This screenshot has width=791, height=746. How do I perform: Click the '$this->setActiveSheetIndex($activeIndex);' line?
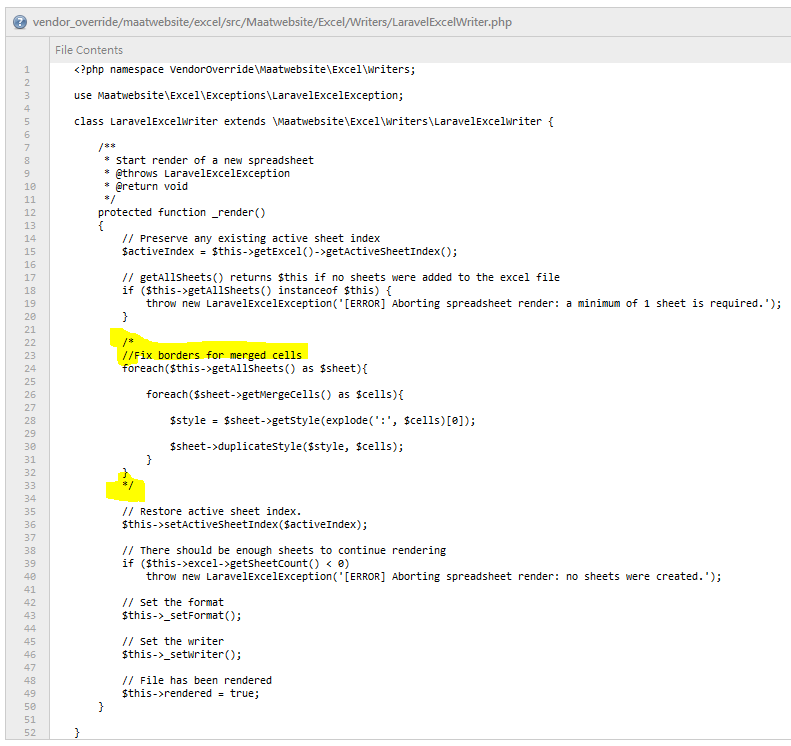point(245,525)
